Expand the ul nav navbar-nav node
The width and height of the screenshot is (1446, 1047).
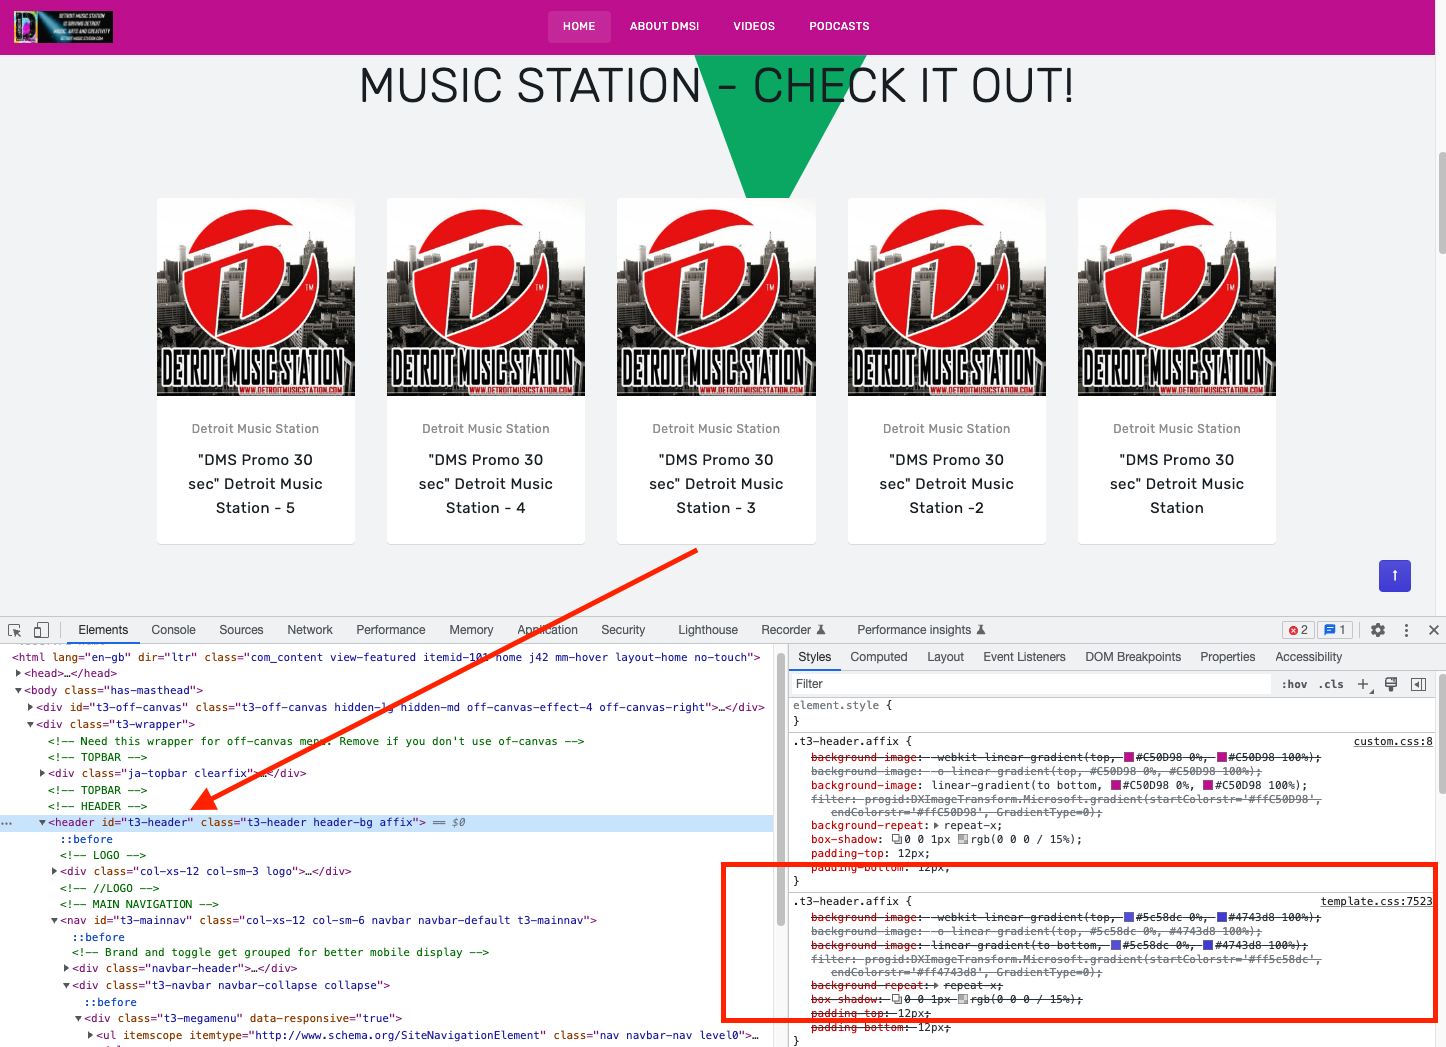coord(90,1035)
